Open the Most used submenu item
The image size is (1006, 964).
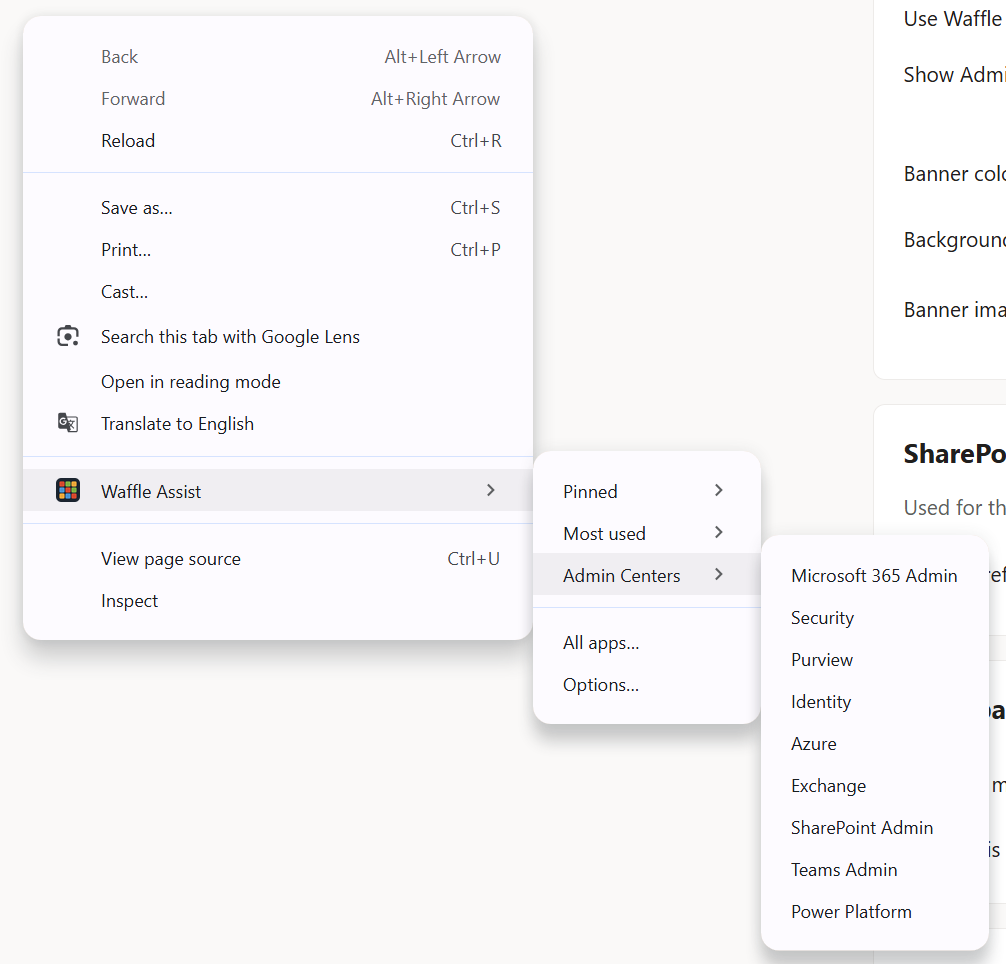(x=647, y=533)
